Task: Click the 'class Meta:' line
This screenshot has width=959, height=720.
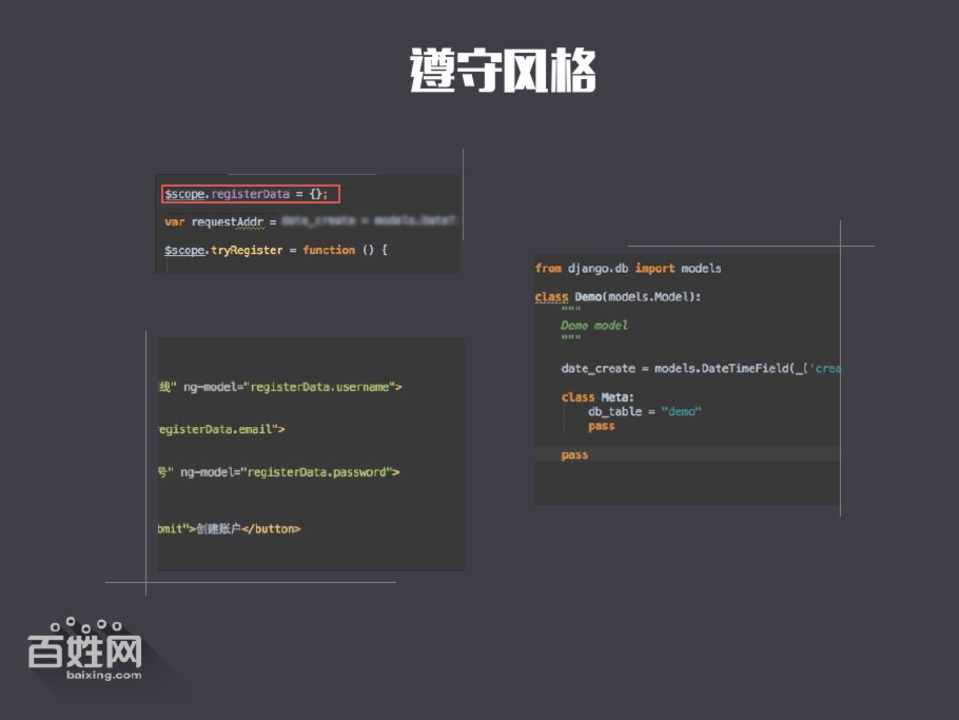Action: click(598, 397)
